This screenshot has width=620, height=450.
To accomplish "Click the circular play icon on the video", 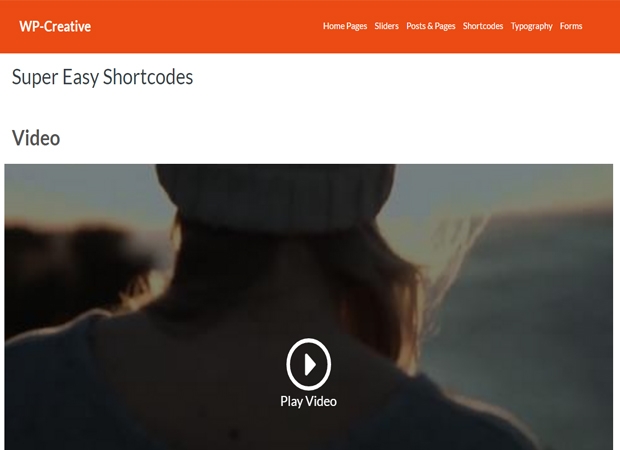I will coord(308,364).
